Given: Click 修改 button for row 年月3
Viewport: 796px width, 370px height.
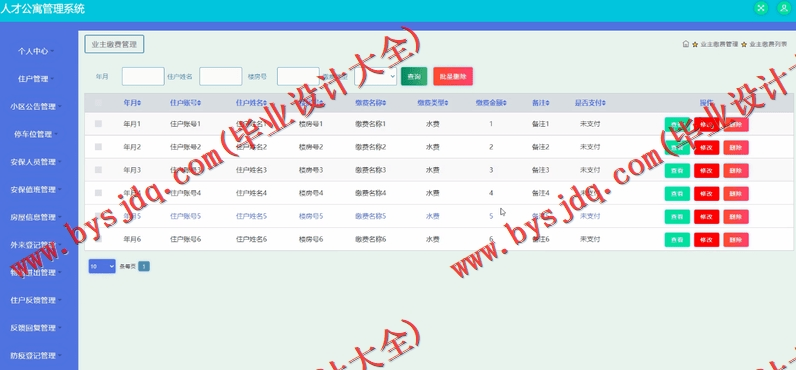Looking at the screenshot, I should (x=707, y=171).
